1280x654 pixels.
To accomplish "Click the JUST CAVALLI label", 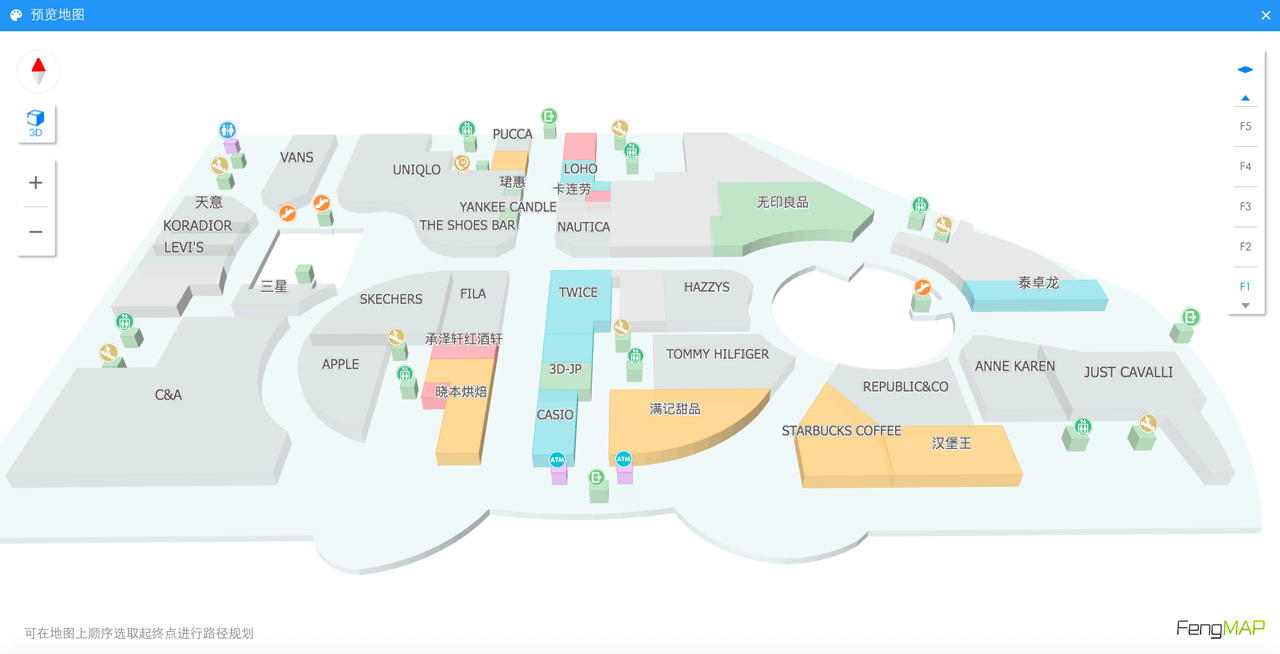I will click(1128, 372).
